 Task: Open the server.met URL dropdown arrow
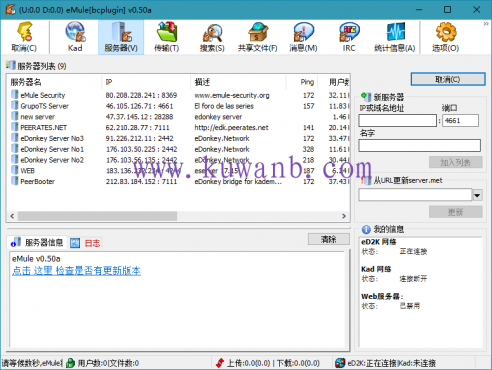coord(477,195)
